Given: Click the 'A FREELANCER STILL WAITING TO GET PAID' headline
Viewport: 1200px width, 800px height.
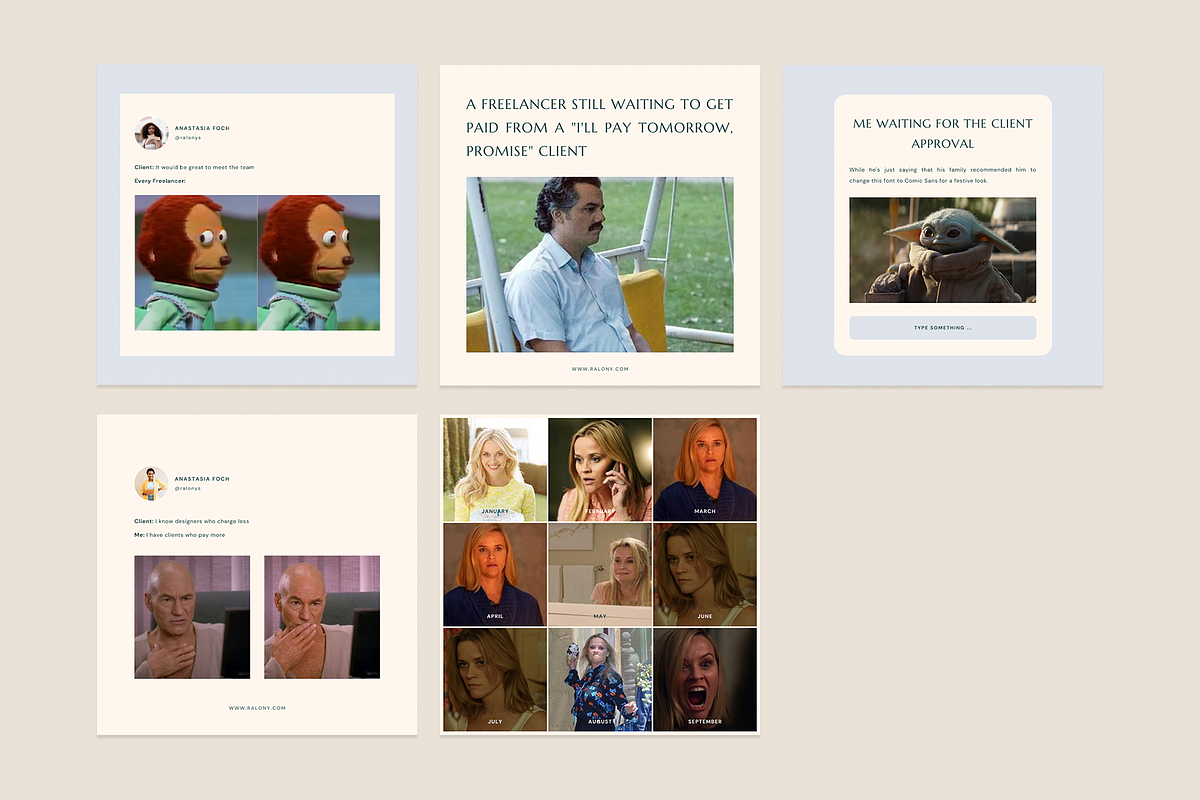Looking at the screenshot, I should tap(600, 127).
